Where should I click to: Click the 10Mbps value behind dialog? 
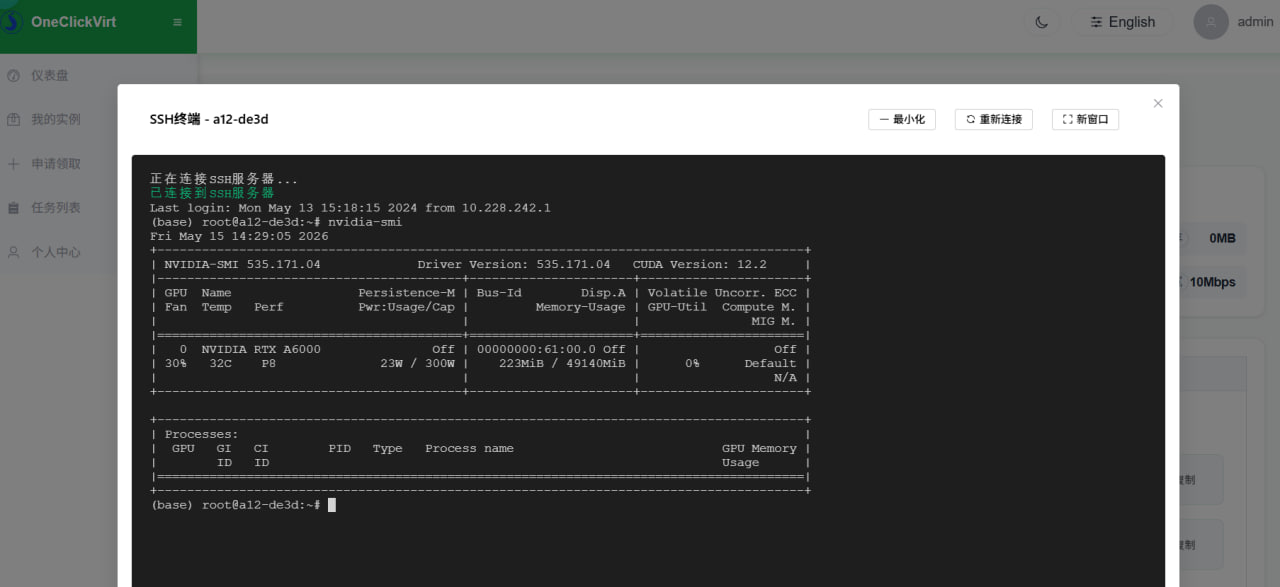coord(1212,282)
